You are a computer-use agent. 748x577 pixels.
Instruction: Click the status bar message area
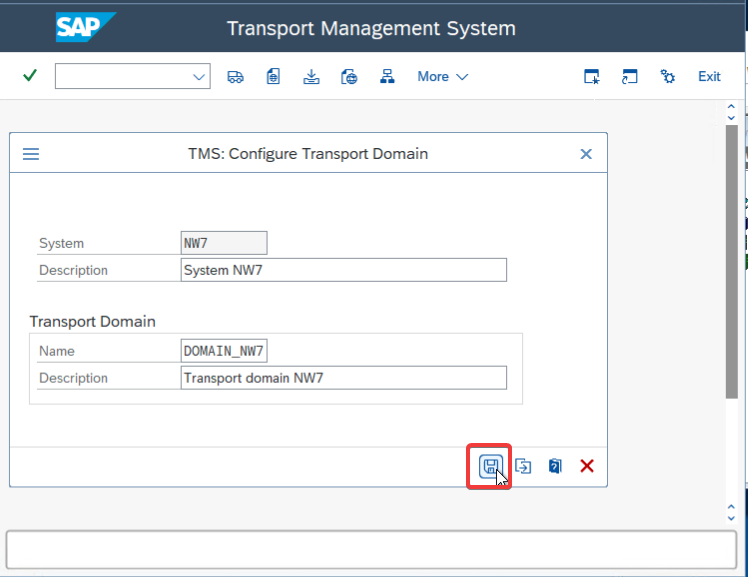click(x=371, y=549)
